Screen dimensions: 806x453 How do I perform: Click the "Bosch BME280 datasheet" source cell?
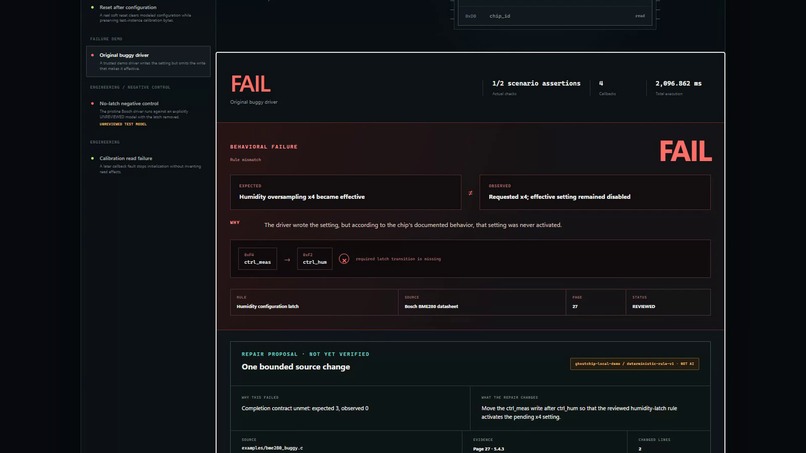(482, 302)
